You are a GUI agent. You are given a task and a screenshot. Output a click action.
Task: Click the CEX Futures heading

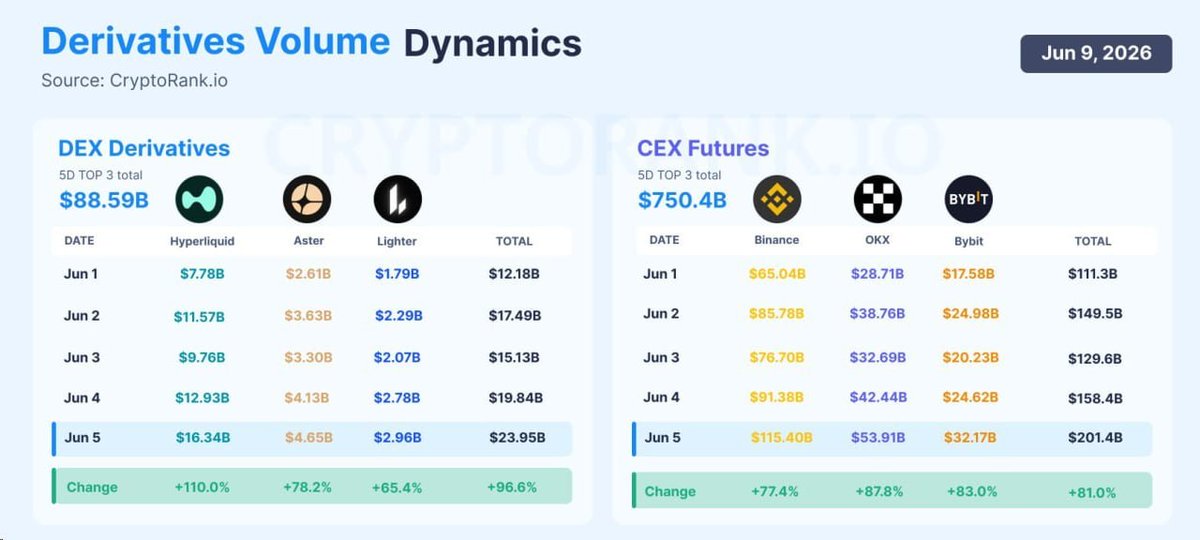pyautogui.click(x=703, y=148)
